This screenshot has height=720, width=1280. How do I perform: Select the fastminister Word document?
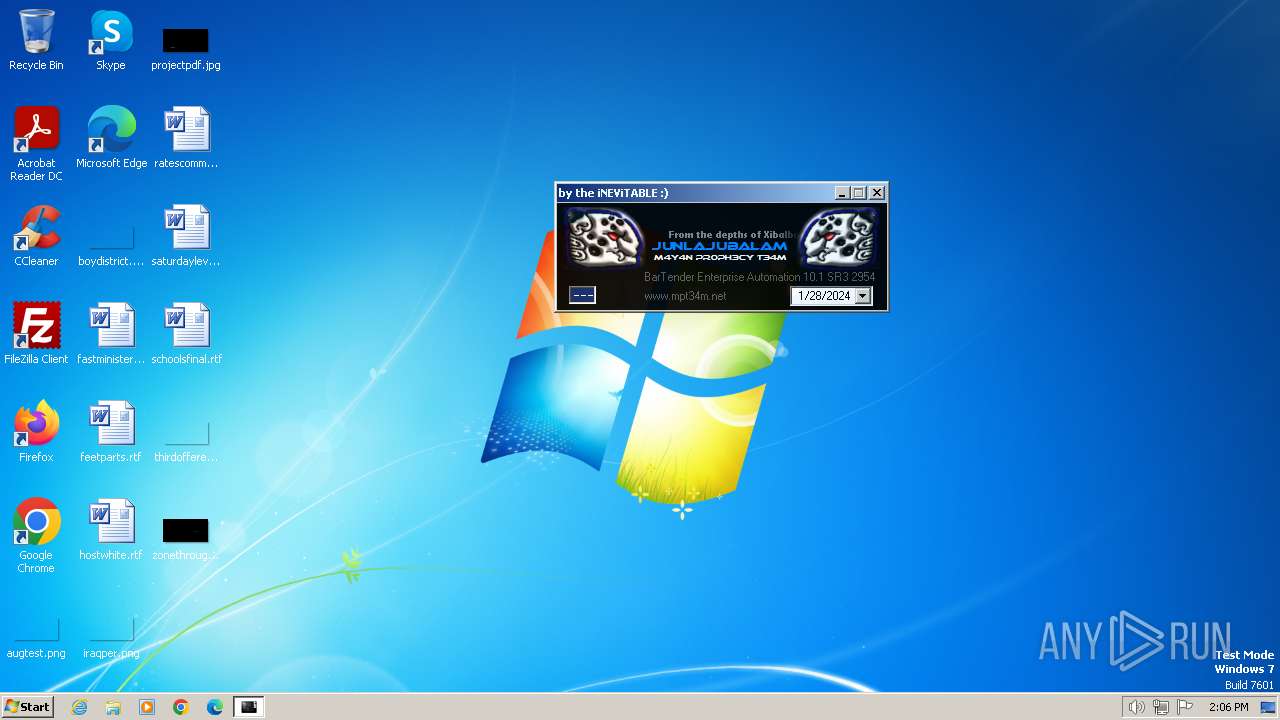coord(111,334)
